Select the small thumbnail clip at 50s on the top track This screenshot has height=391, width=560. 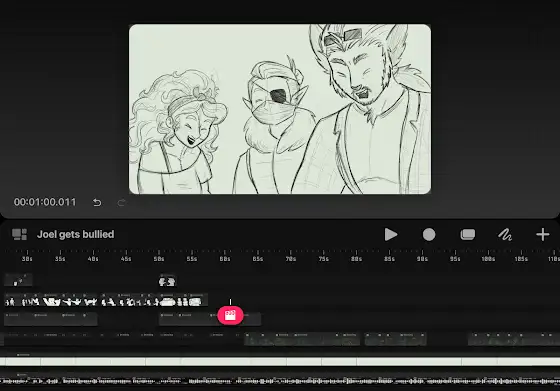pyautogui.click(x=167, y=281)
